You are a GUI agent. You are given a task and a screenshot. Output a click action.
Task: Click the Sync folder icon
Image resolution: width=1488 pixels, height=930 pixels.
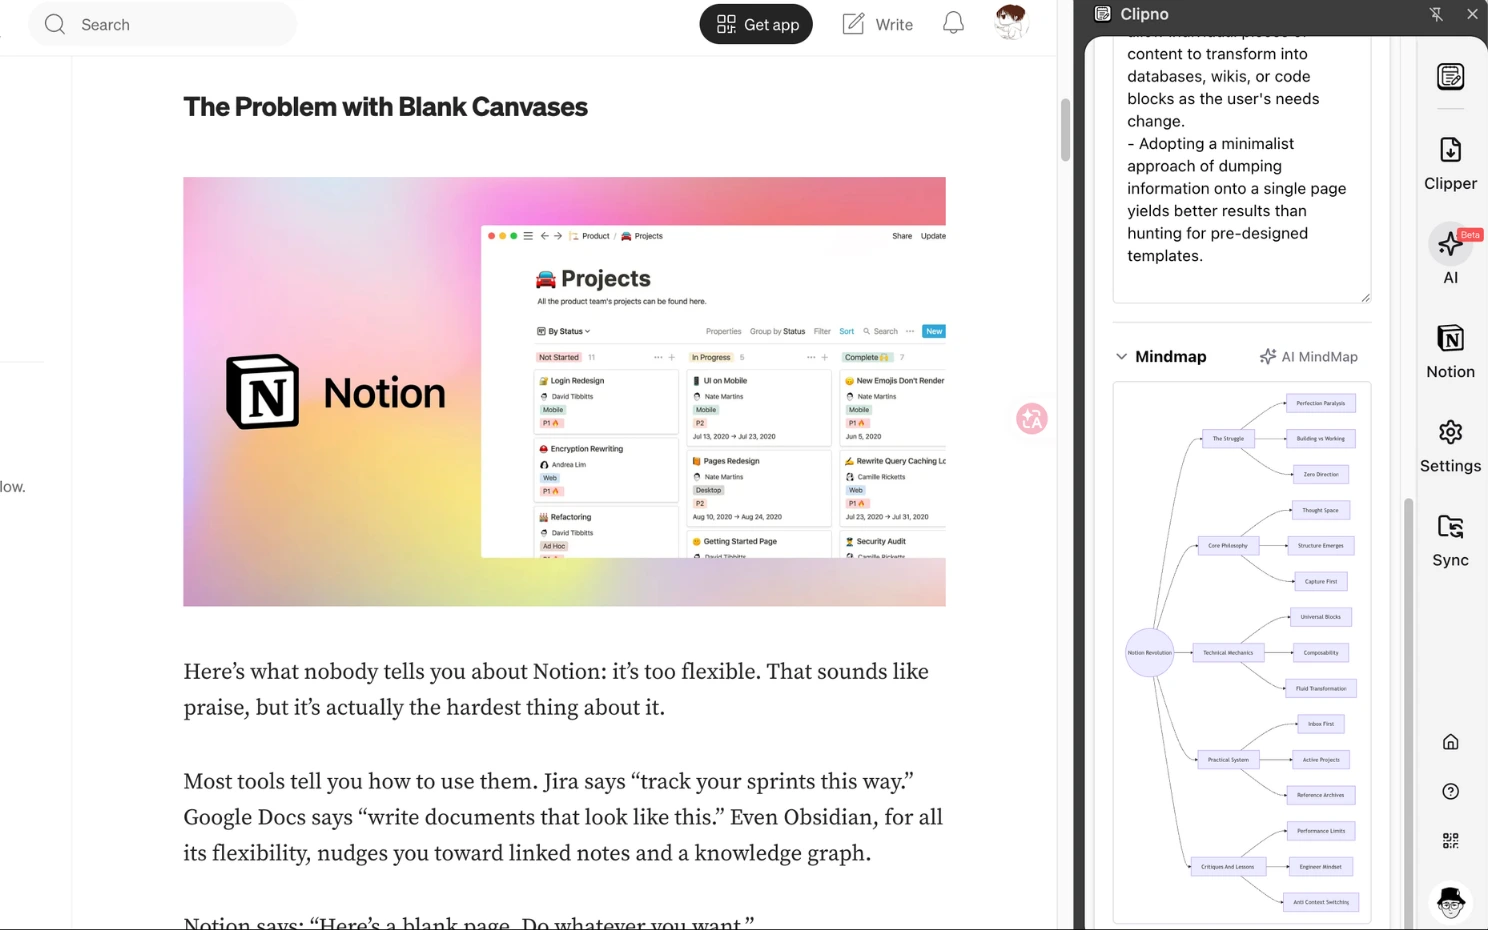click(x=1450, y=540)
